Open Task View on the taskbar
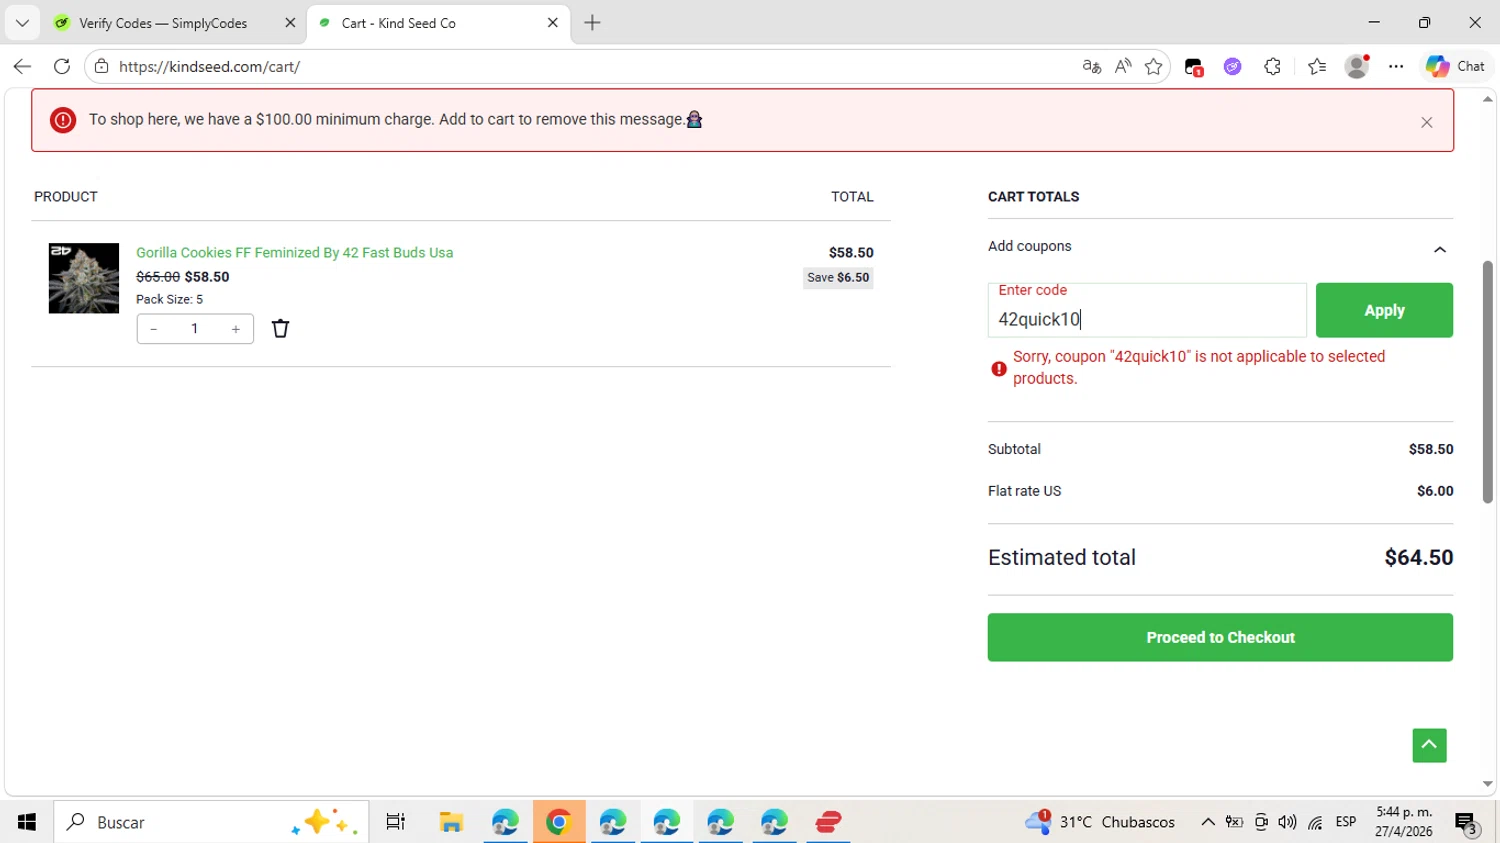The image size is (1500, 843). click(x=395, y=822)
